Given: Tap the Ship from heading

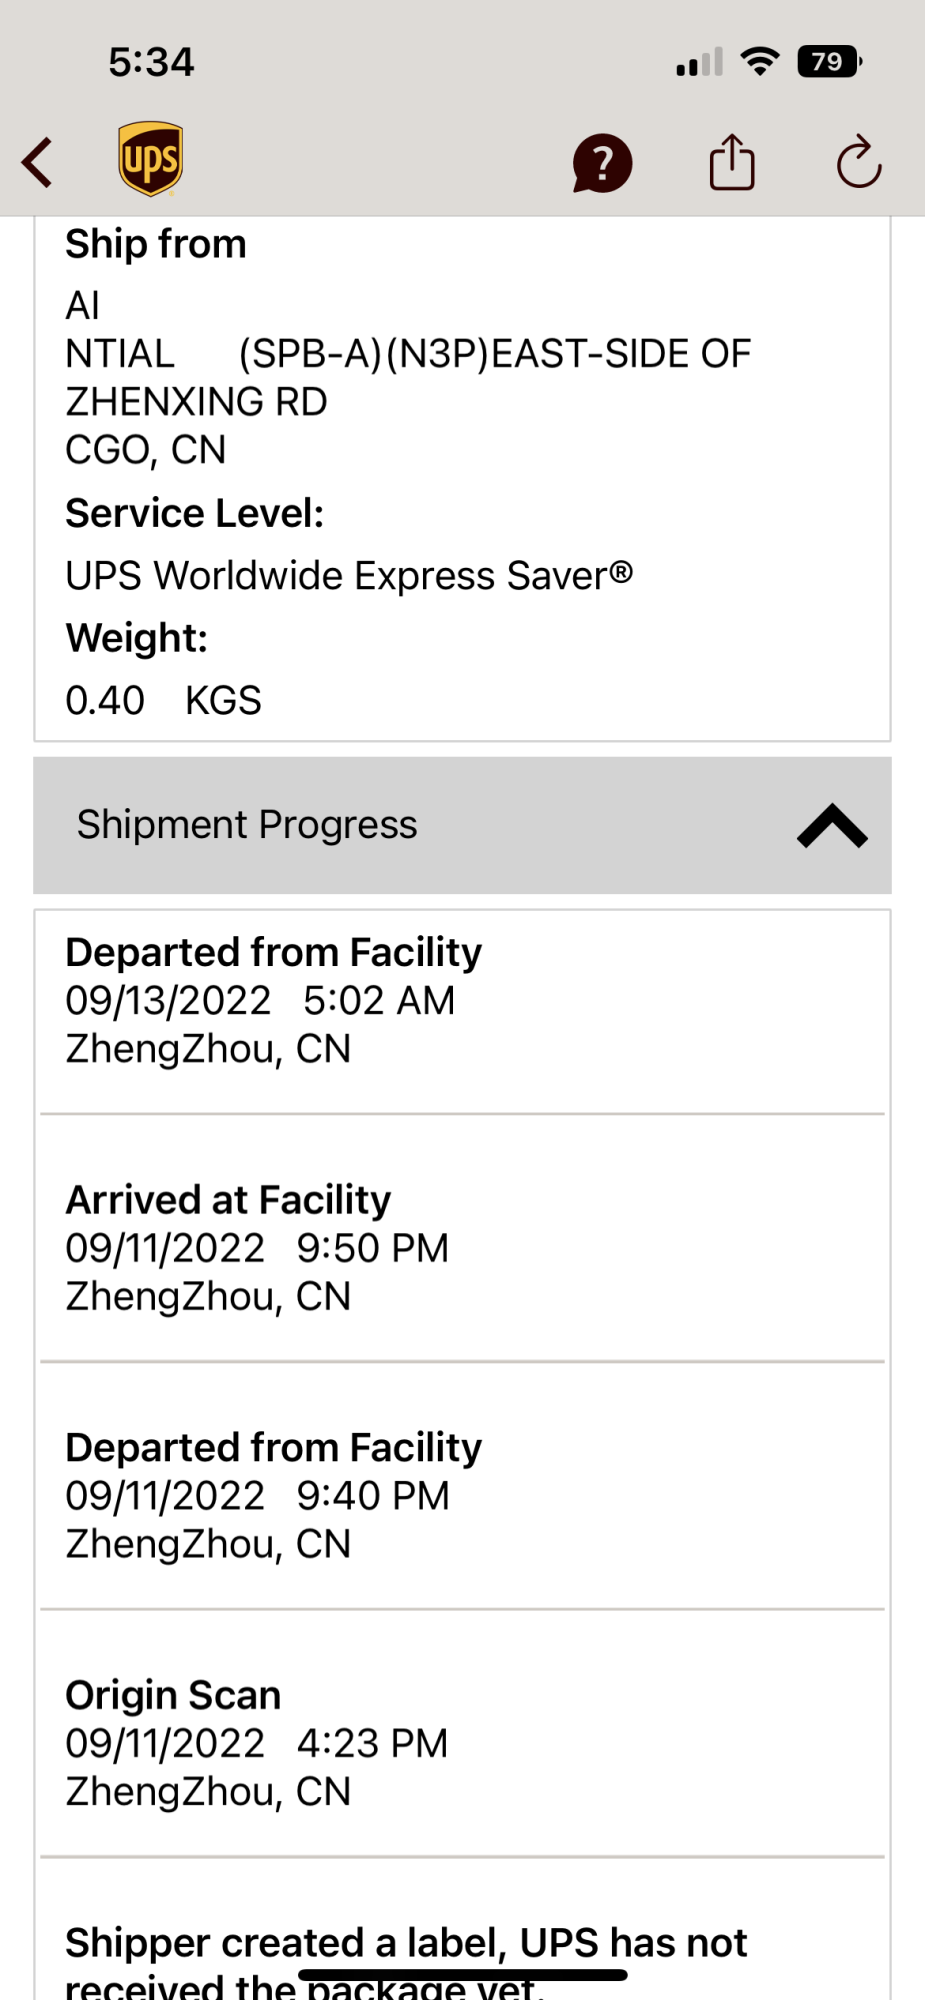Looking at the screenshot, I should point(156,244).
